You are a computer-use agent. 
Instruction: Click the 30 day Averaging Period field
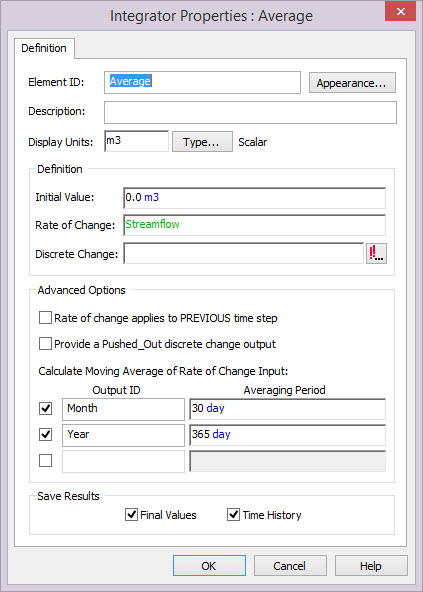287,409
